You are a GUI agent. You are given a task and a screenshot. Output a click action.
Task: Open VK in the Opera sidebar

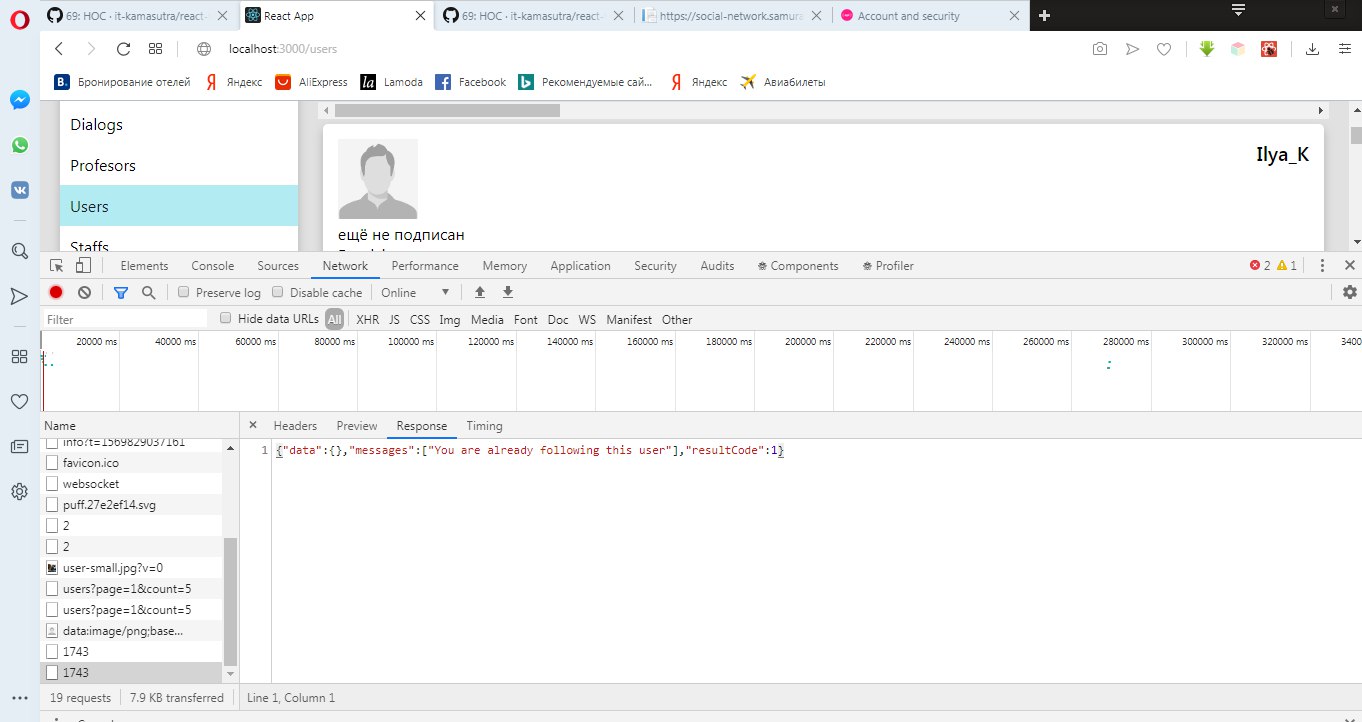(x=19, y=190)
